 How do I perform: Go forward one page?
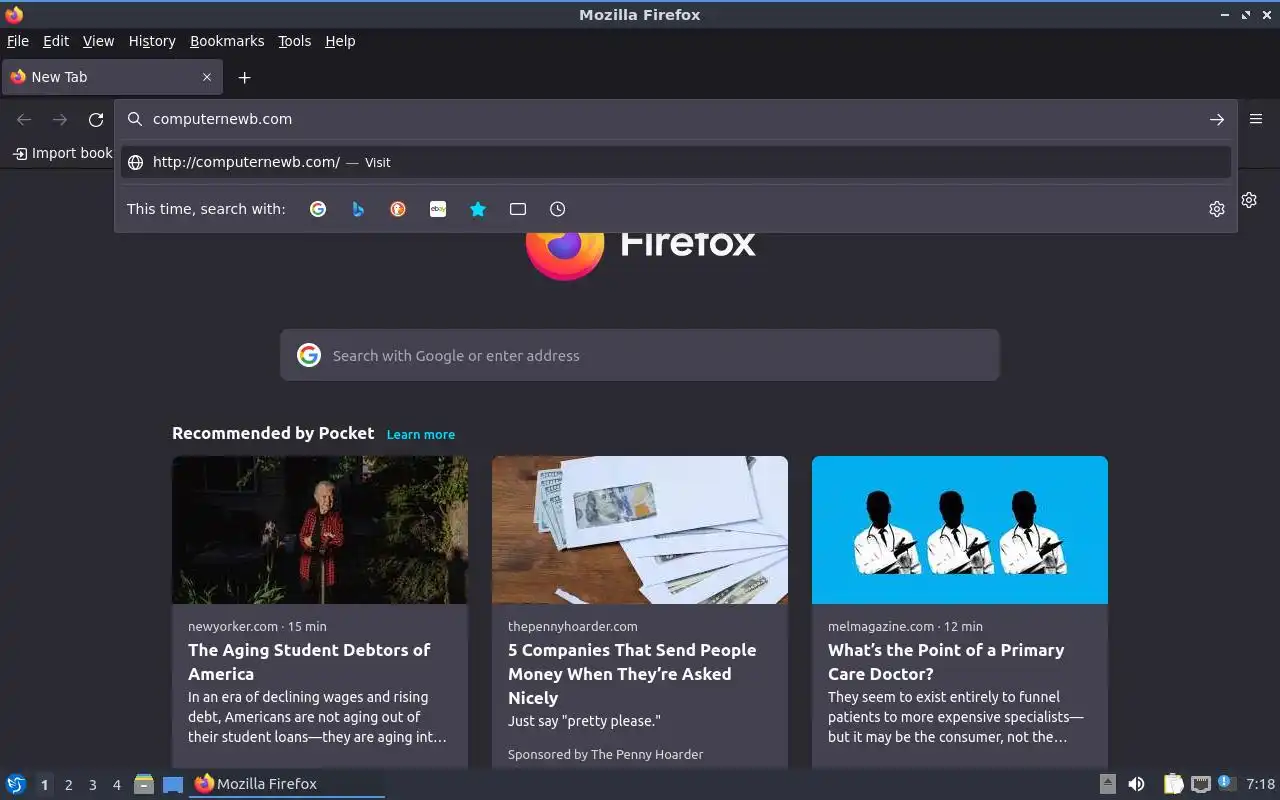(60, 120)
